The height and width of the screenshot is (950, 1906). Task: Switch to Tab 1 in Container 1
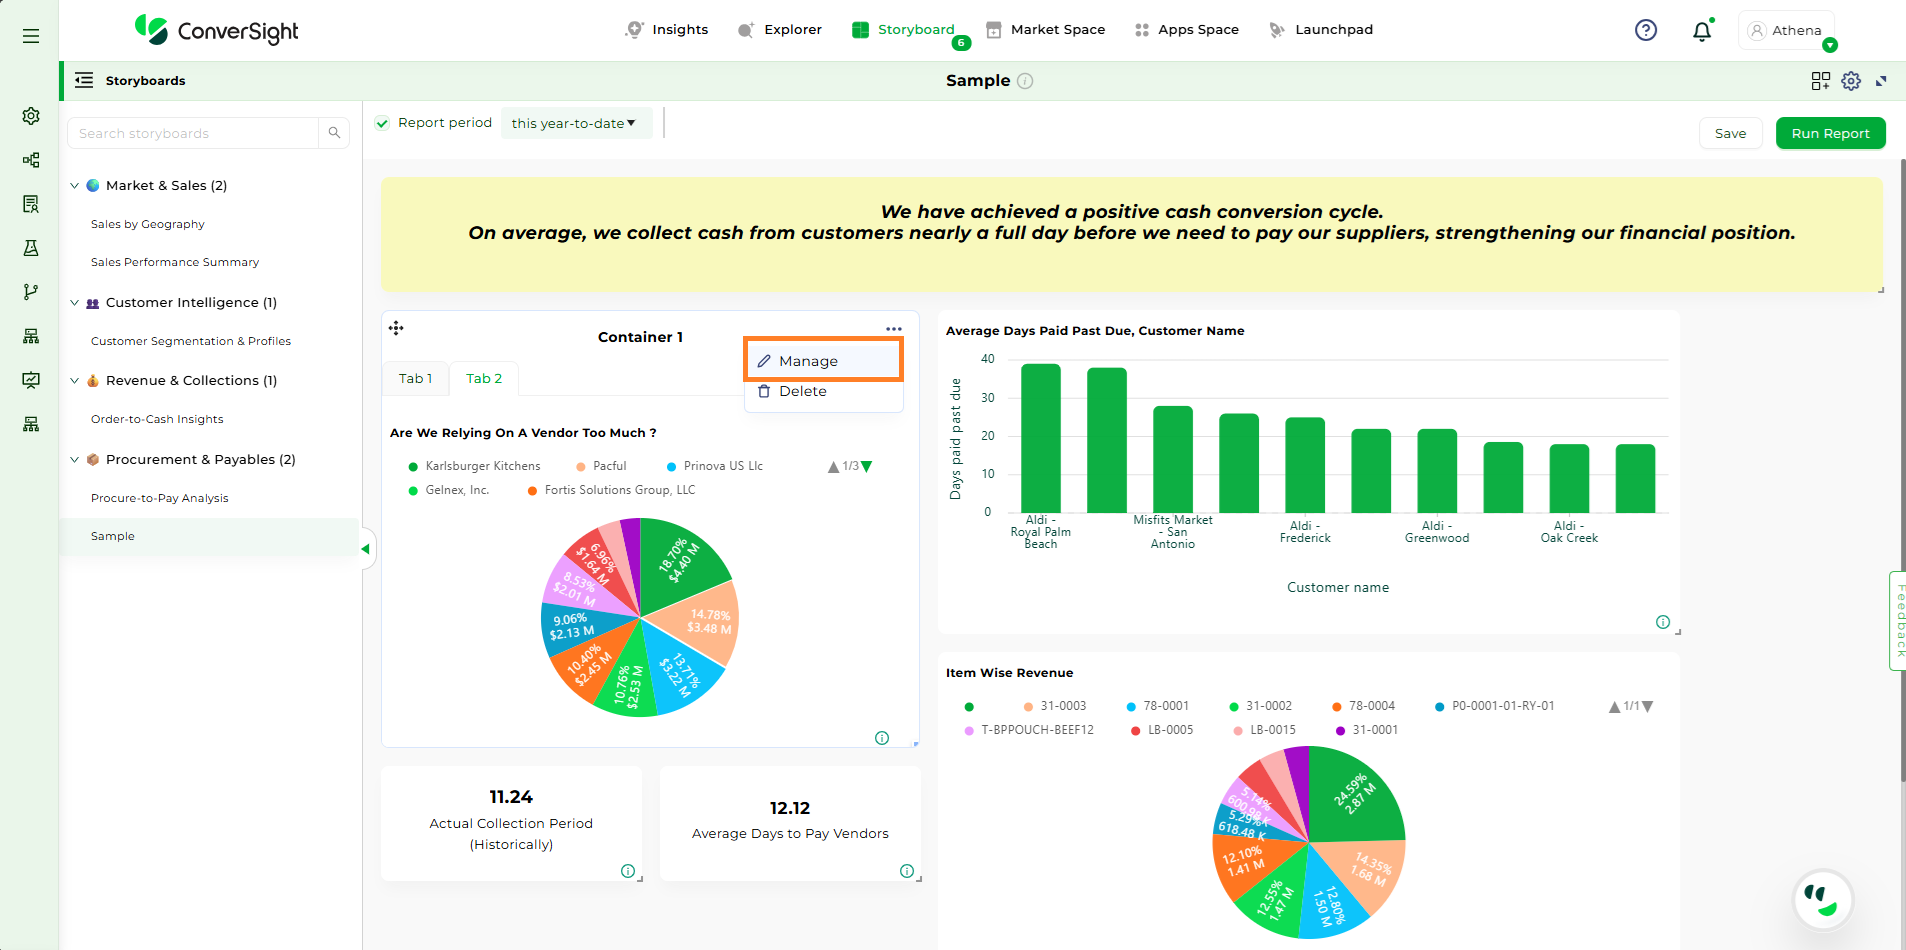[x=415, y=378]
